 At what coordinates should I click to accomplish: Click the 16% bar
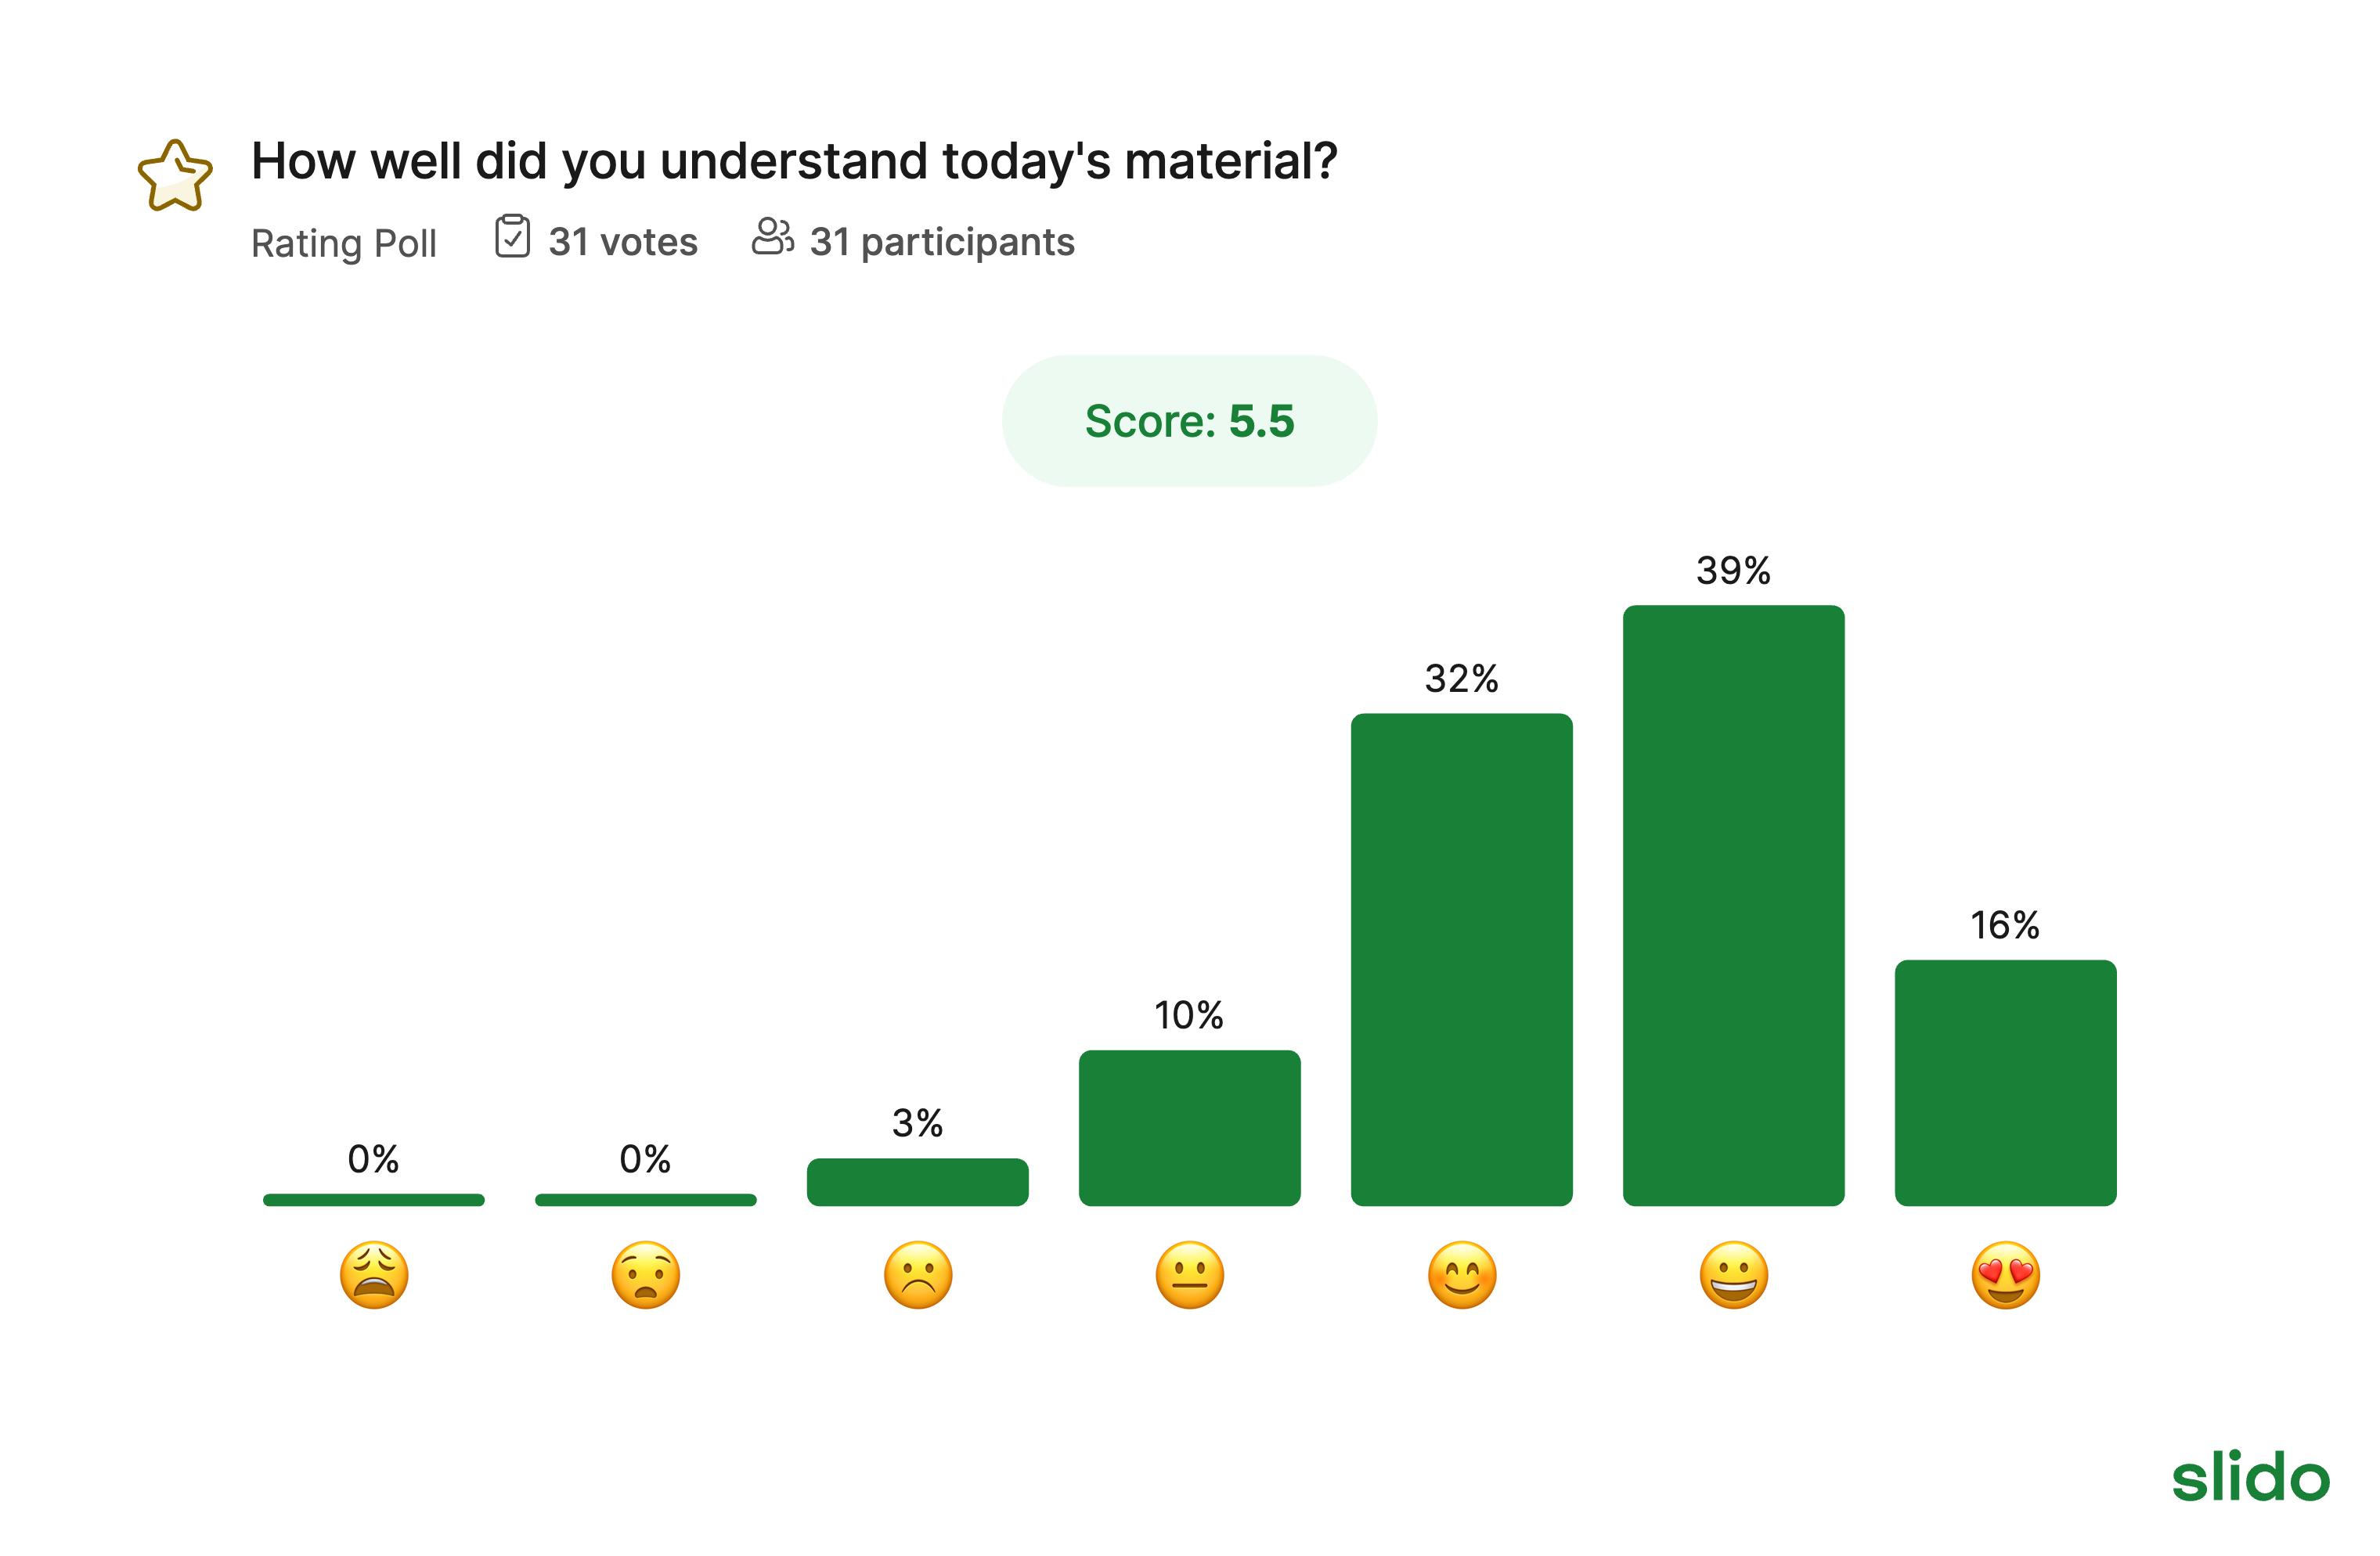[x=2006, y=1083]
